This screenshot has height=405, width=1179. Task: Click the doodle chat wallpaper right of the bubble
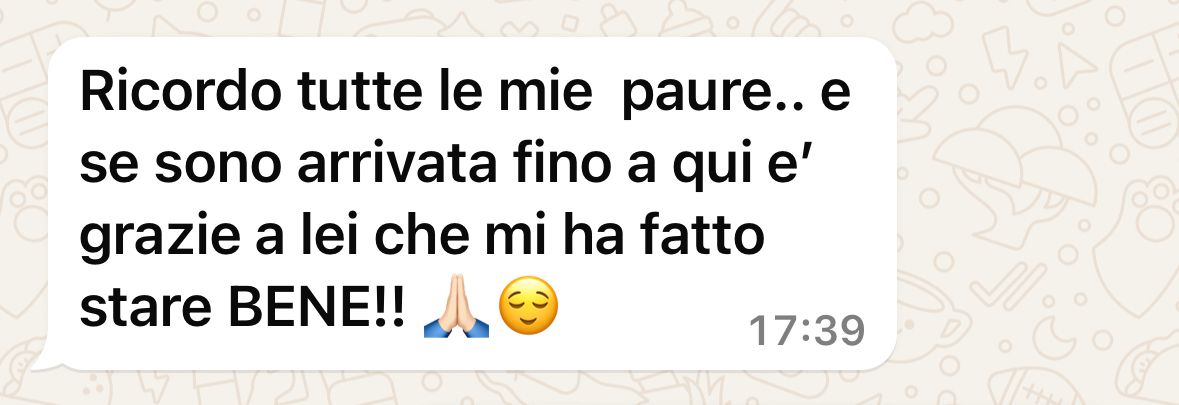(x=1038, y=203)
